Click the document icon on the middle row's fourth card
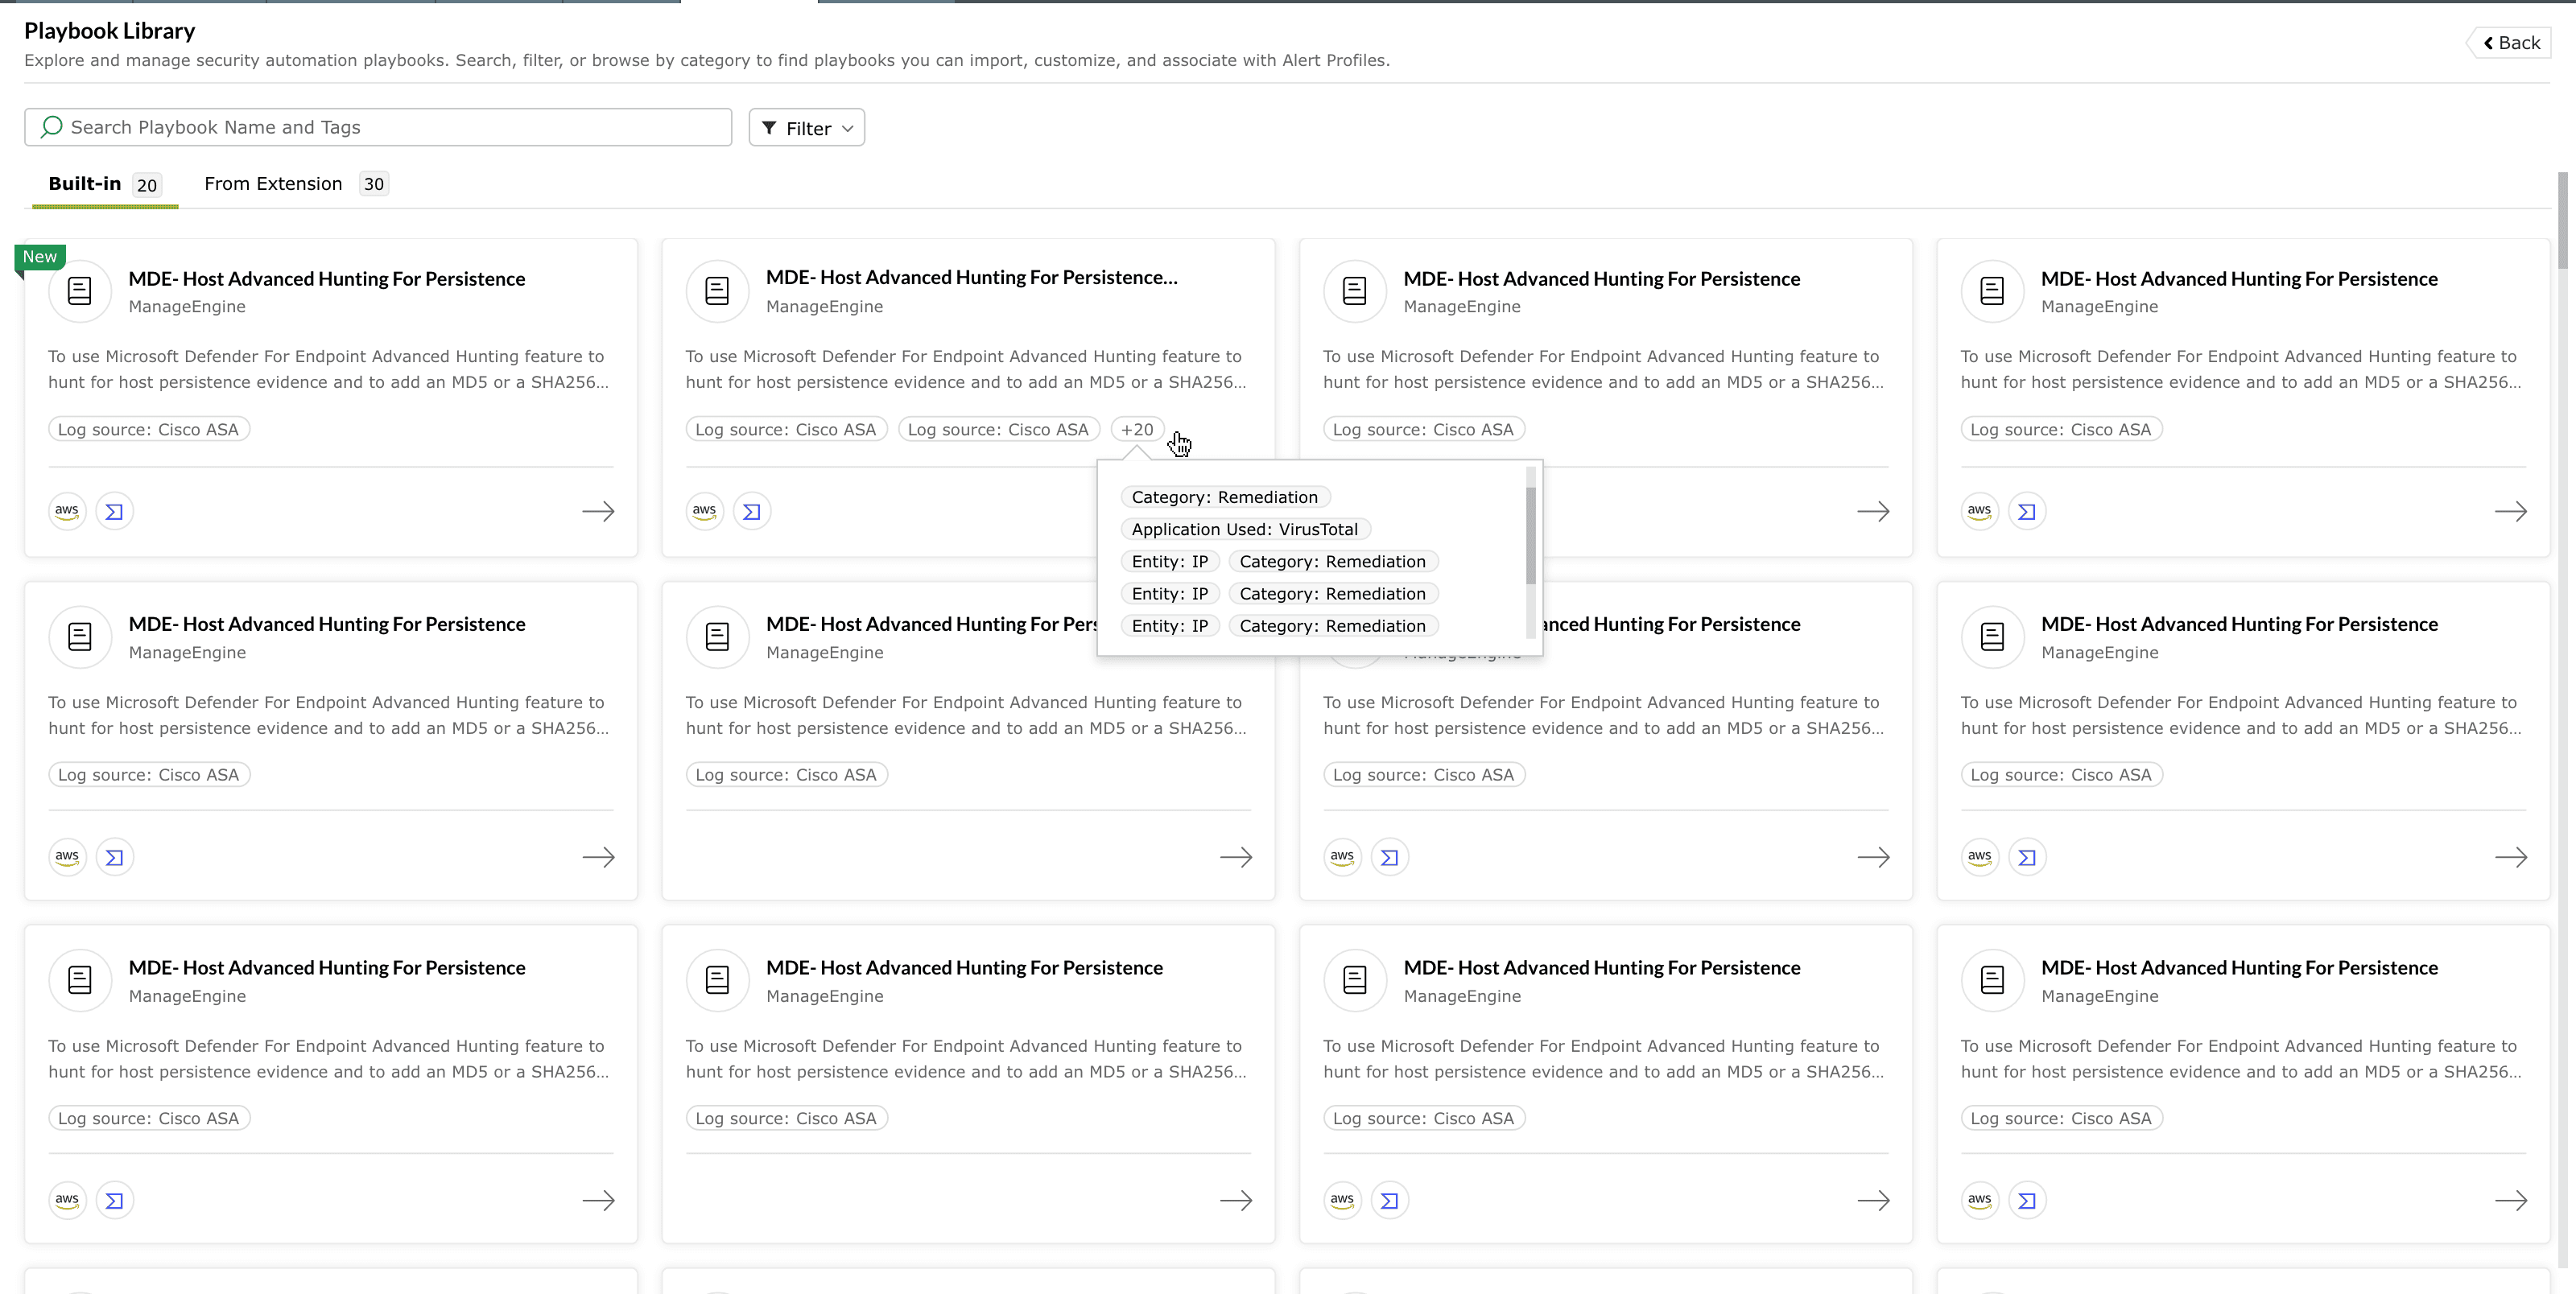This screenshot has width=2576, height=1294. (x=1992, y=636)
